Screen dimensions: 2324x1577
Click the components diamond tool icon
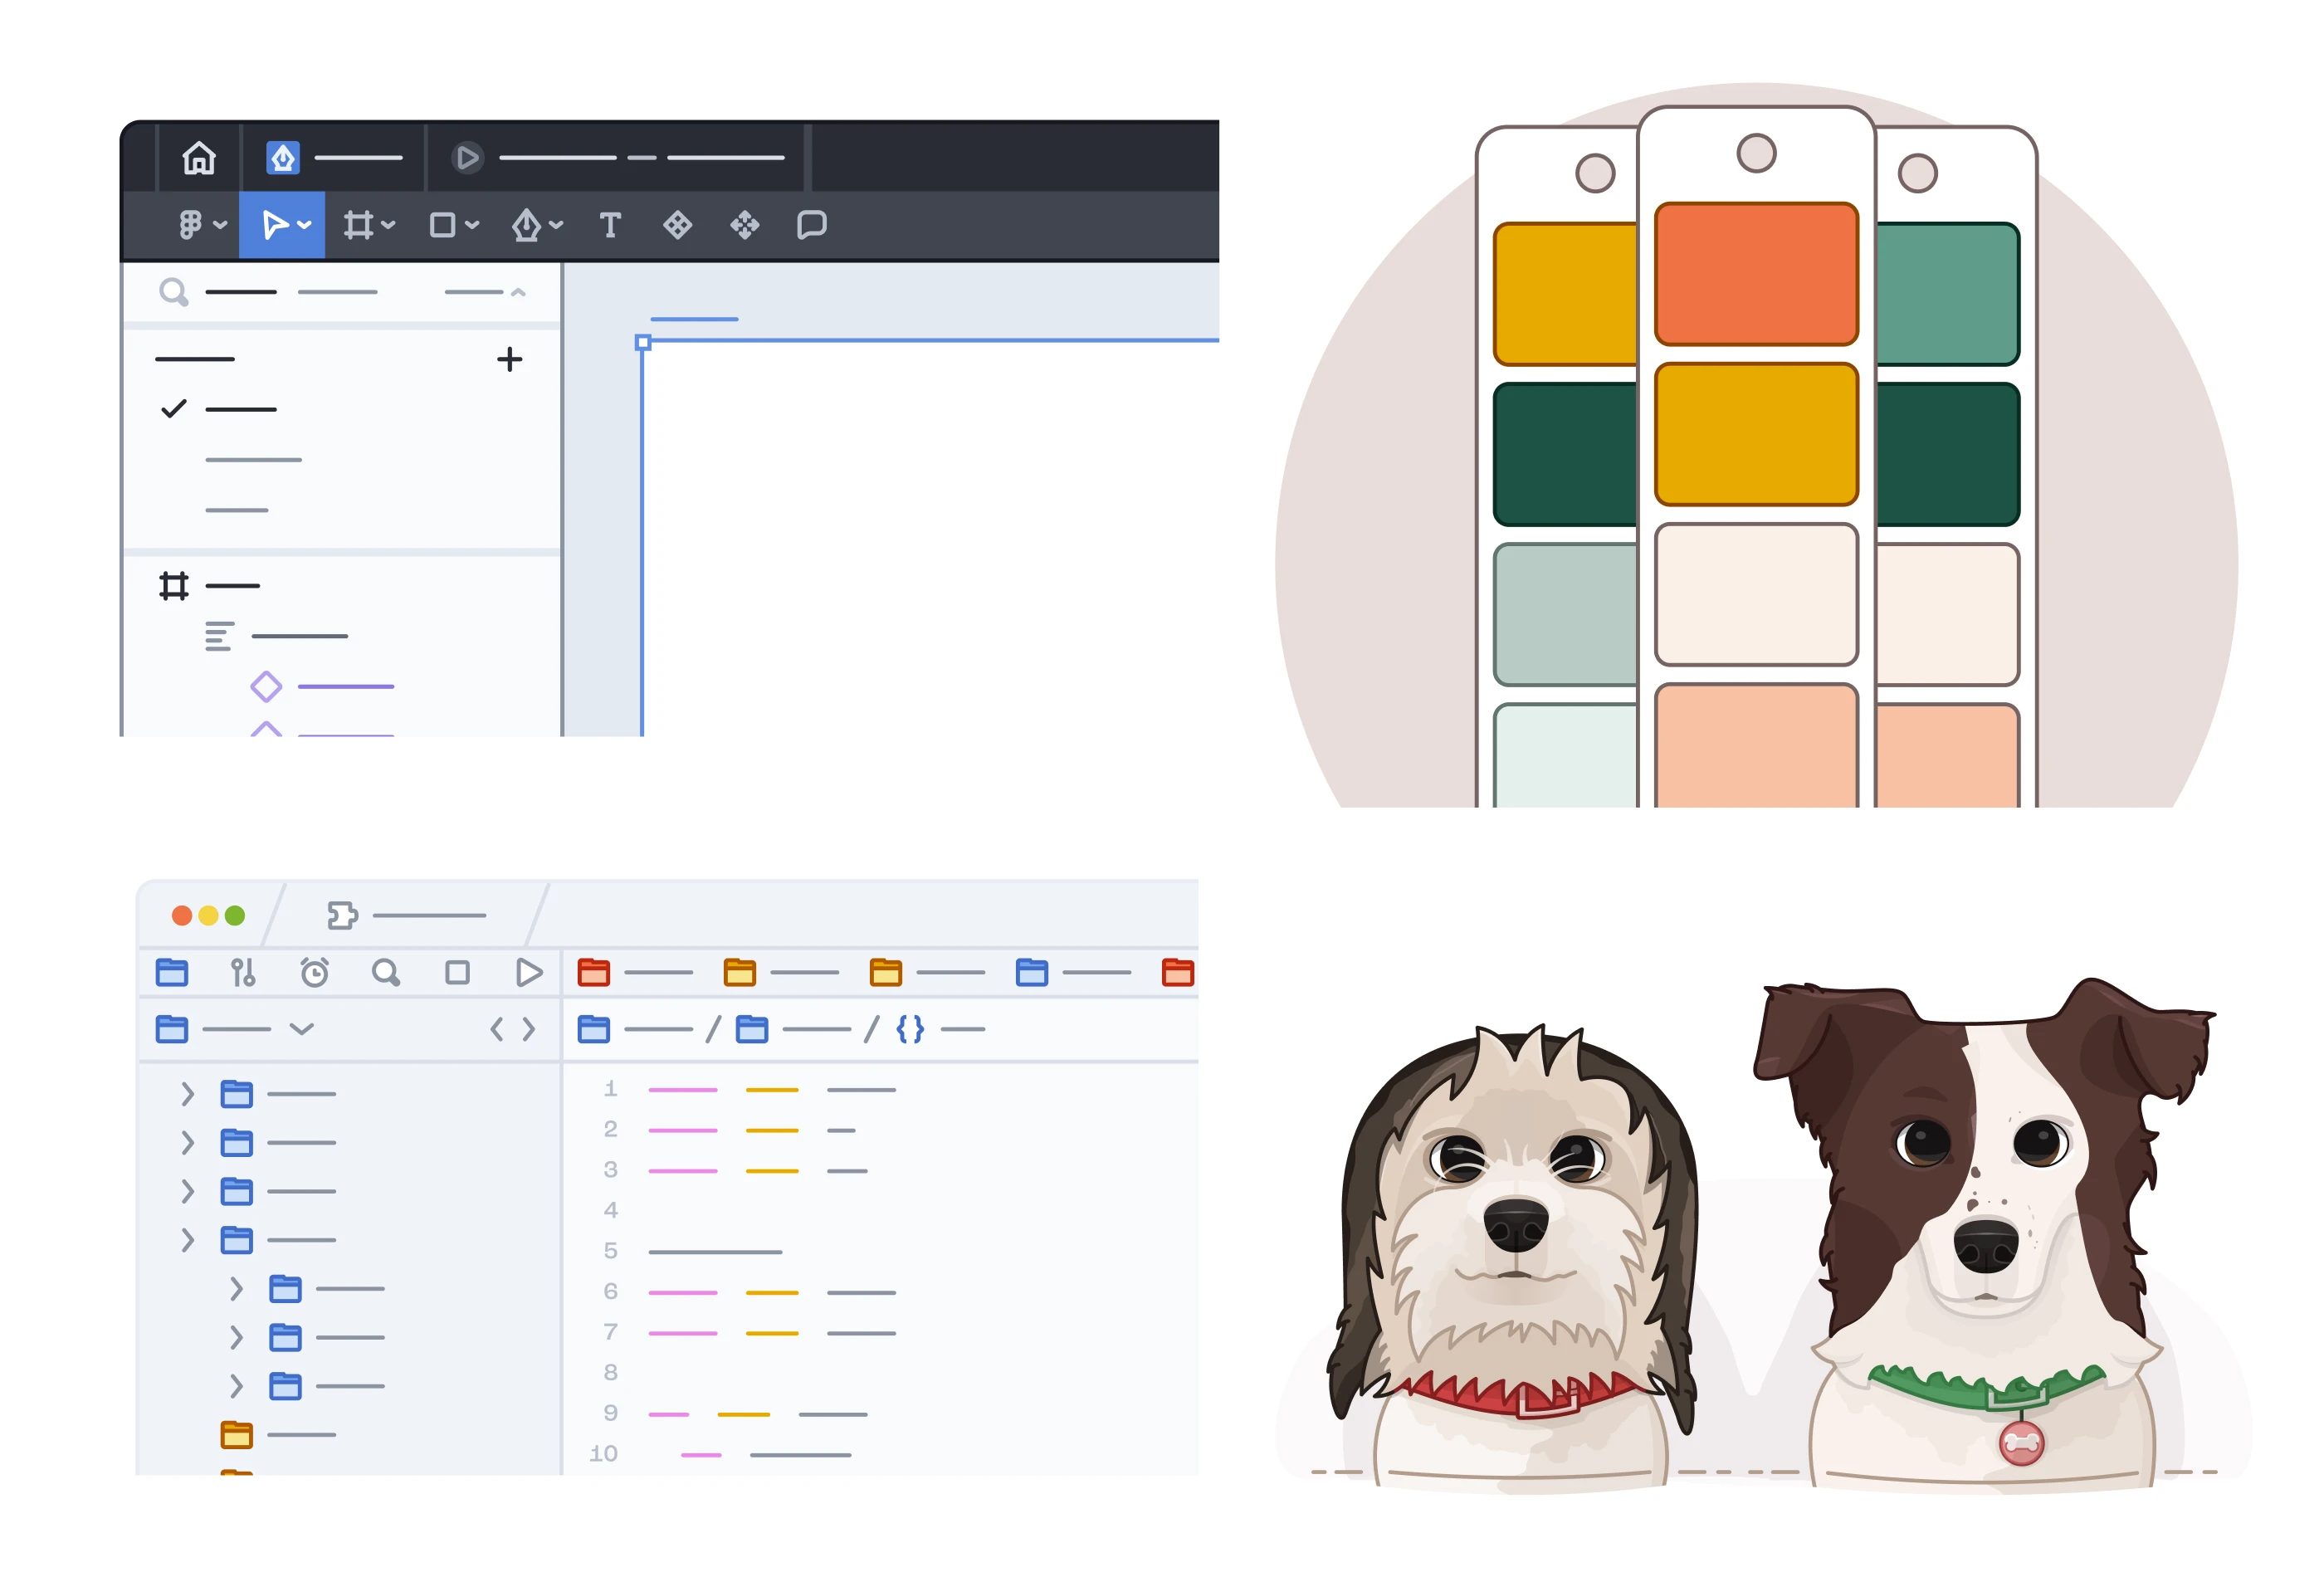[677, 225]
